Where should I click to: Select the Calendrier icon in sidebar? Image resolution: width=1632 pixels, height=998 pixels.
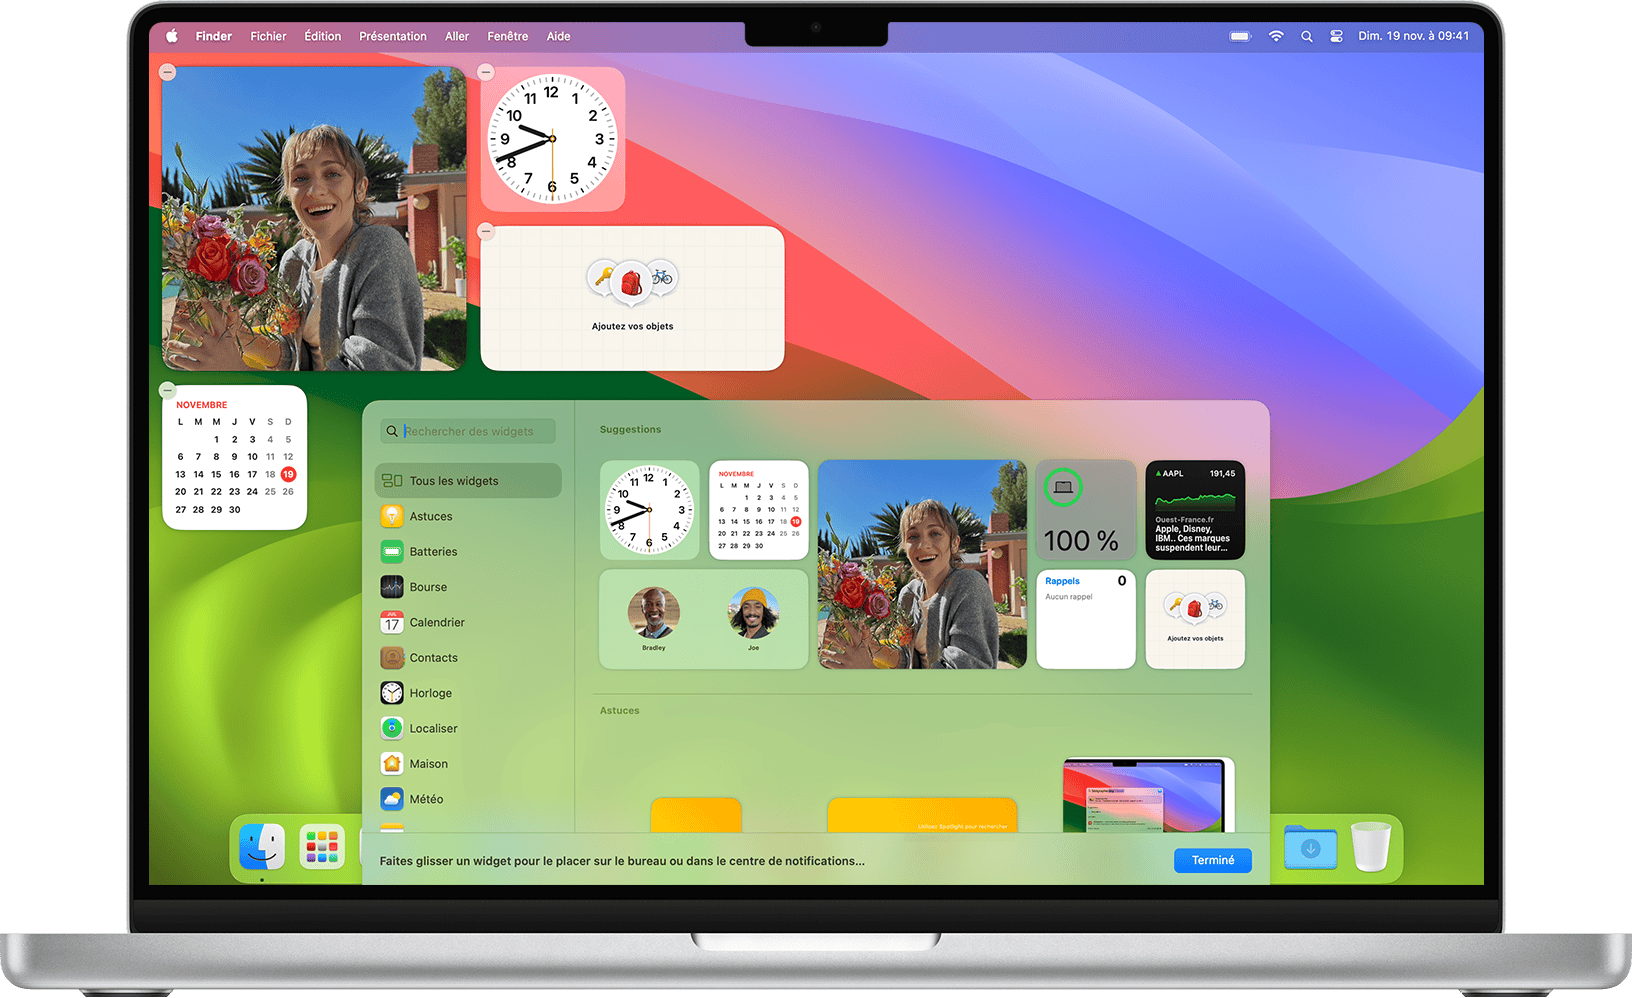point(392,622)
